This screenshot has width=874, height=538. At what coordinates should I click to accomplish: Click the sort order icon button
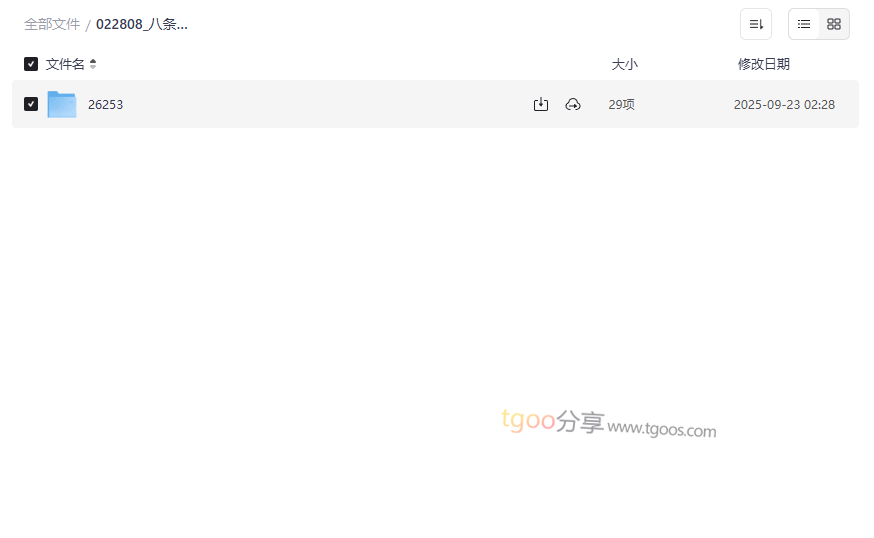pyautogui.click(x=756, y=24)
